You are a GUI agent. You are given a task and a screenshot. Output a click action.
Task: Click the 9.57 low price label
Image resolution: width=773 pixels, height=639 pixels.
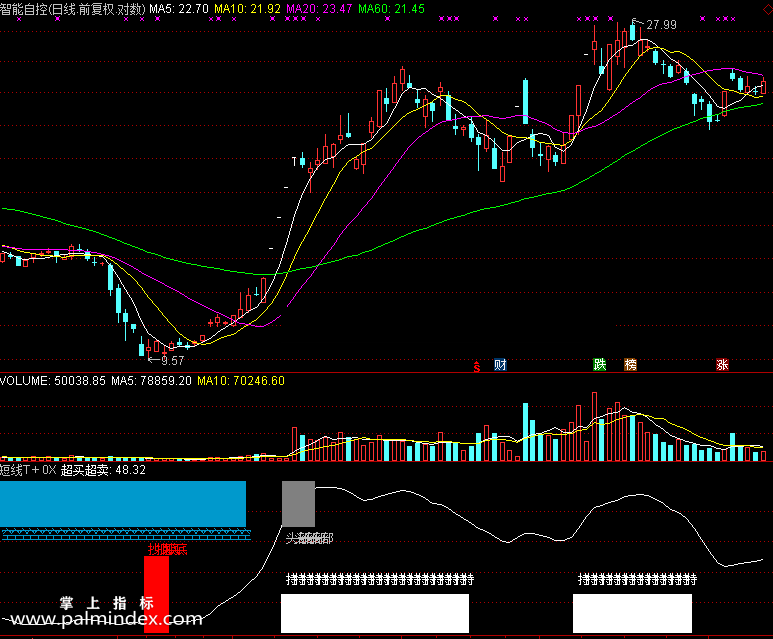pyautogui.click(x=173, y=361)
